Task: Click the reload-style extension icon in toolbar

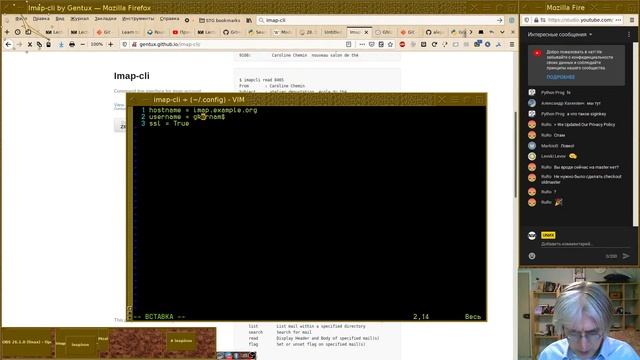Action: pos(434,44)
